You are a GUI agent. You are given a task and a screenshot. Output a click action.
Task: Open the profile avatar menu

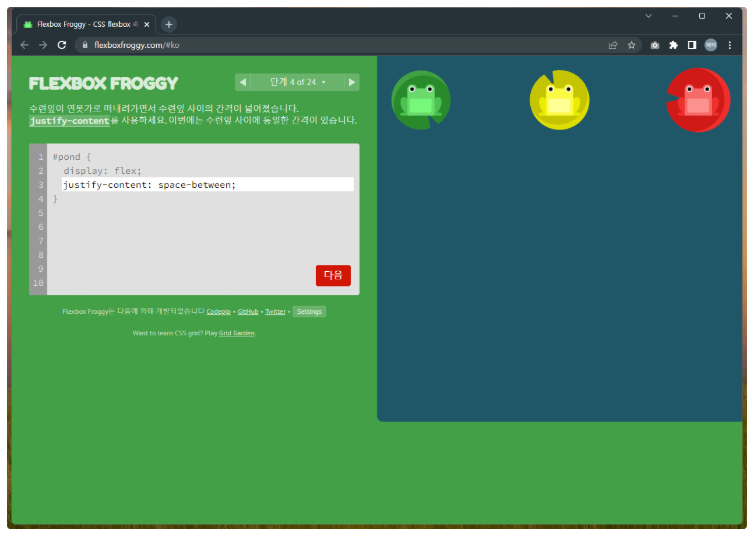(x=711, y=45)
